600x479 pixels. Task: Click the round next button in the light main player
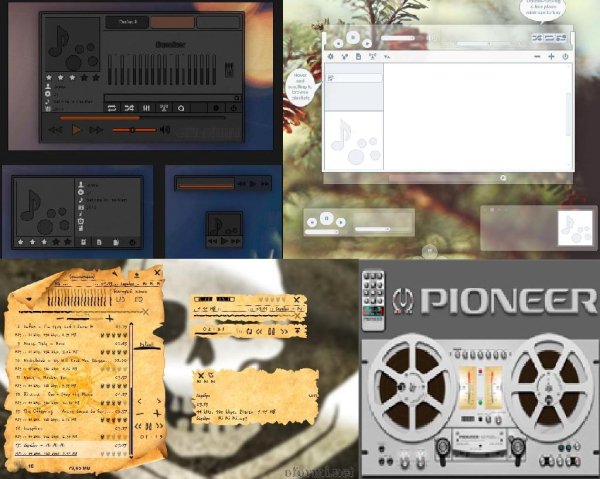(x=367, y=44)
